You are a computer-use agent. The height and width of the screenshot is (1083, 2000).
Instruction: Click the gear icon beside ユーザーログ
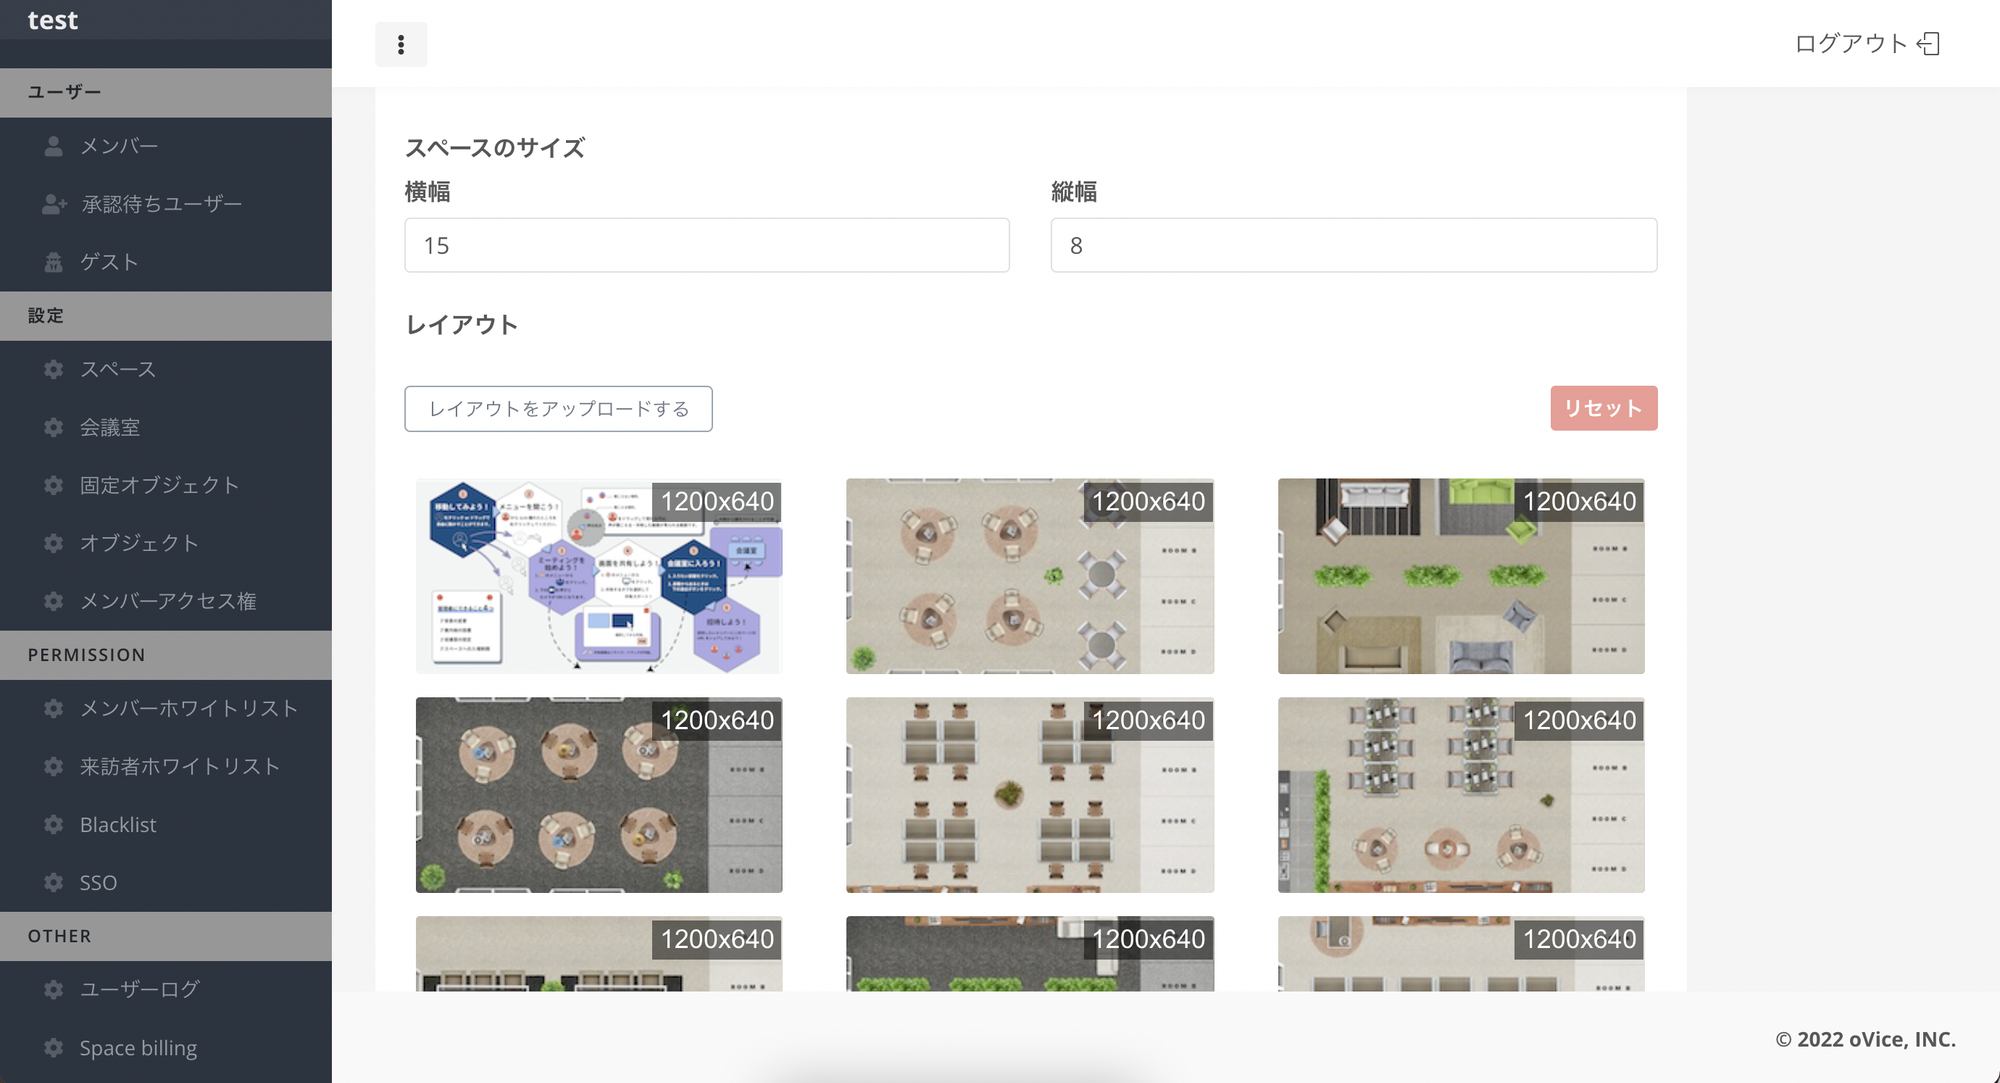(x=54, y=989)
